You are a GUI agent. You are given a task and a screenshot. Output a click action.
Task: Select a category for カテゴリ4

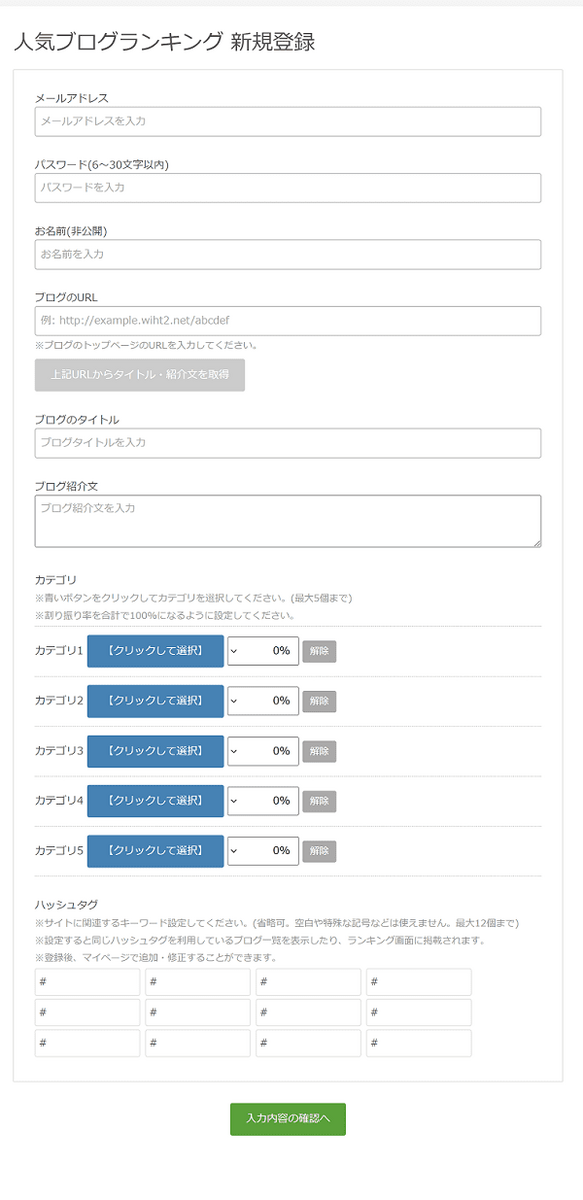point(155,801)
